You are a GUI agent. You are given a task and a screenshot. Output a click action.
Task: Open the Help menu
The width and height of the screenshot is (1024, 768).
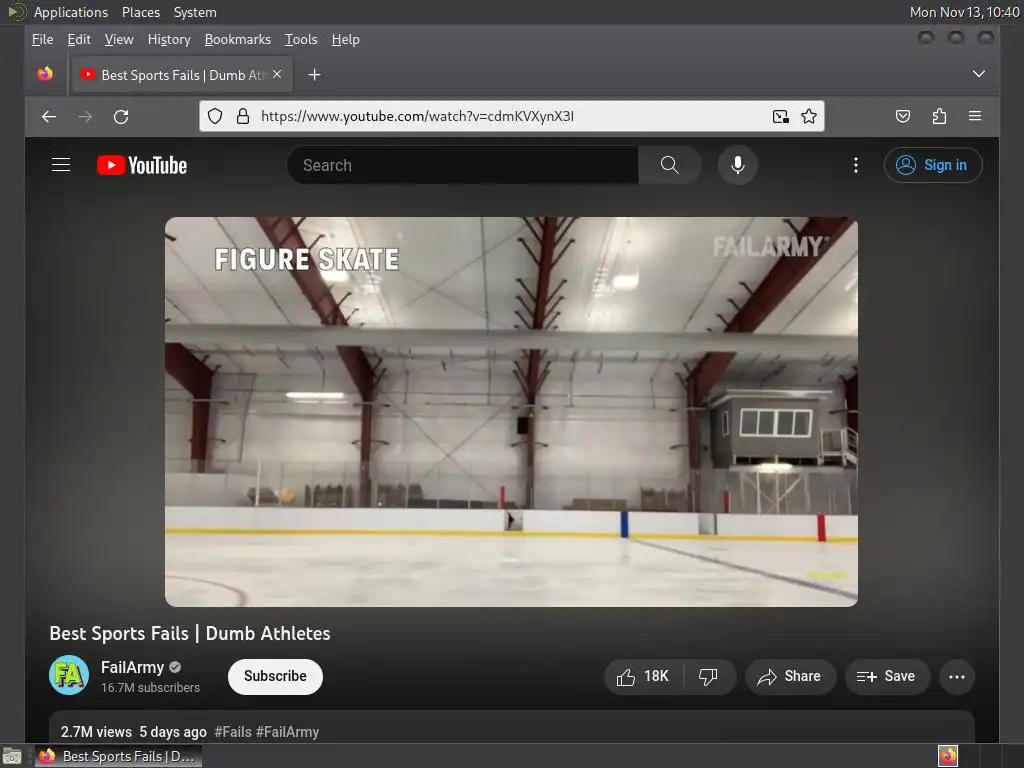pyautogui.click(x=345, y=39)
